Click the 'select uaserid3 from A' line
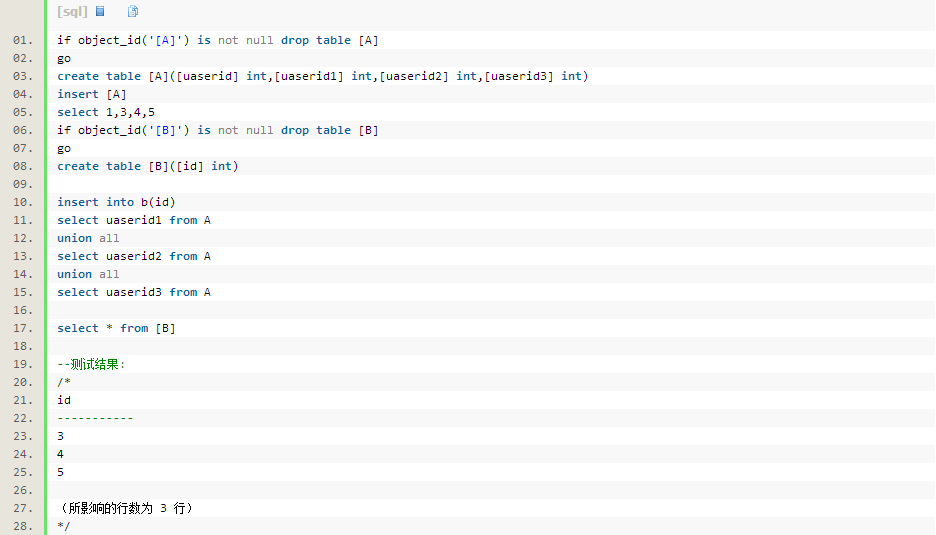The width and height of the screenshot is (936, 535). coord(134,292)
